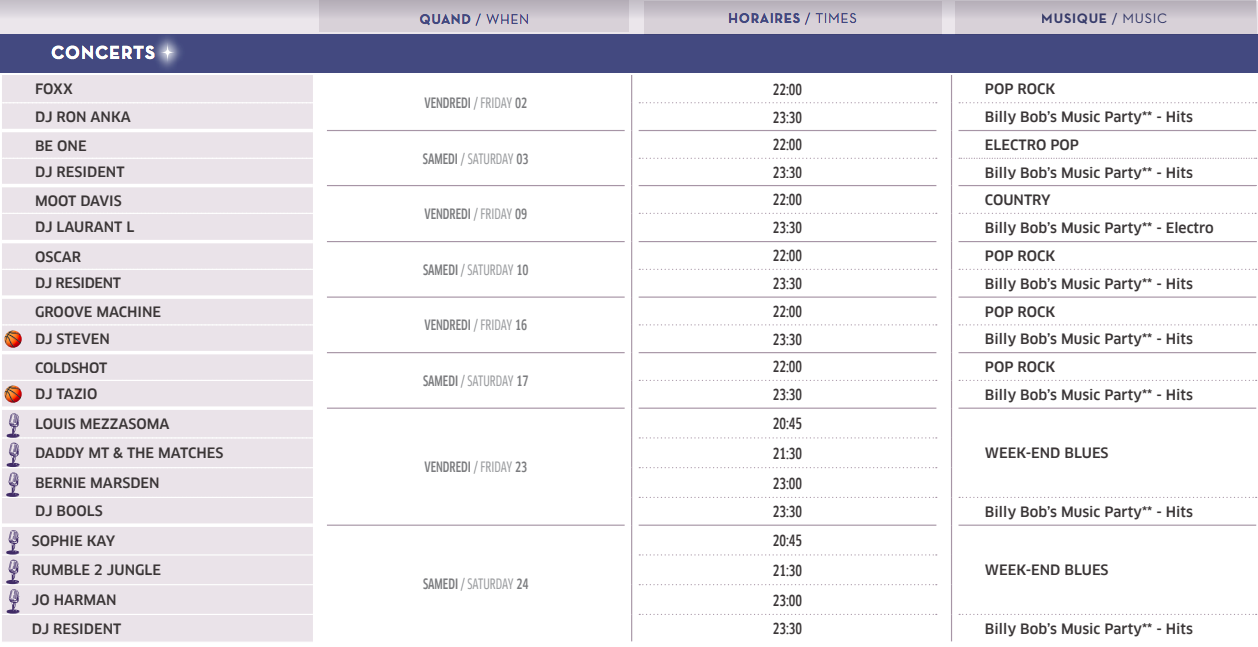Click the ELECTRO POP genre label
The height and width of the screenshot is (647, 1258).
coord(1031,145)
